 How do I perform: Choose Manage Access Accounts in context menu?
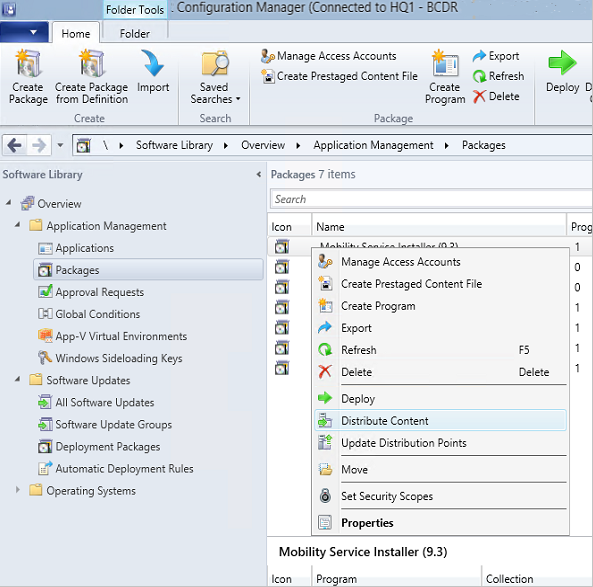pos(441,262)
